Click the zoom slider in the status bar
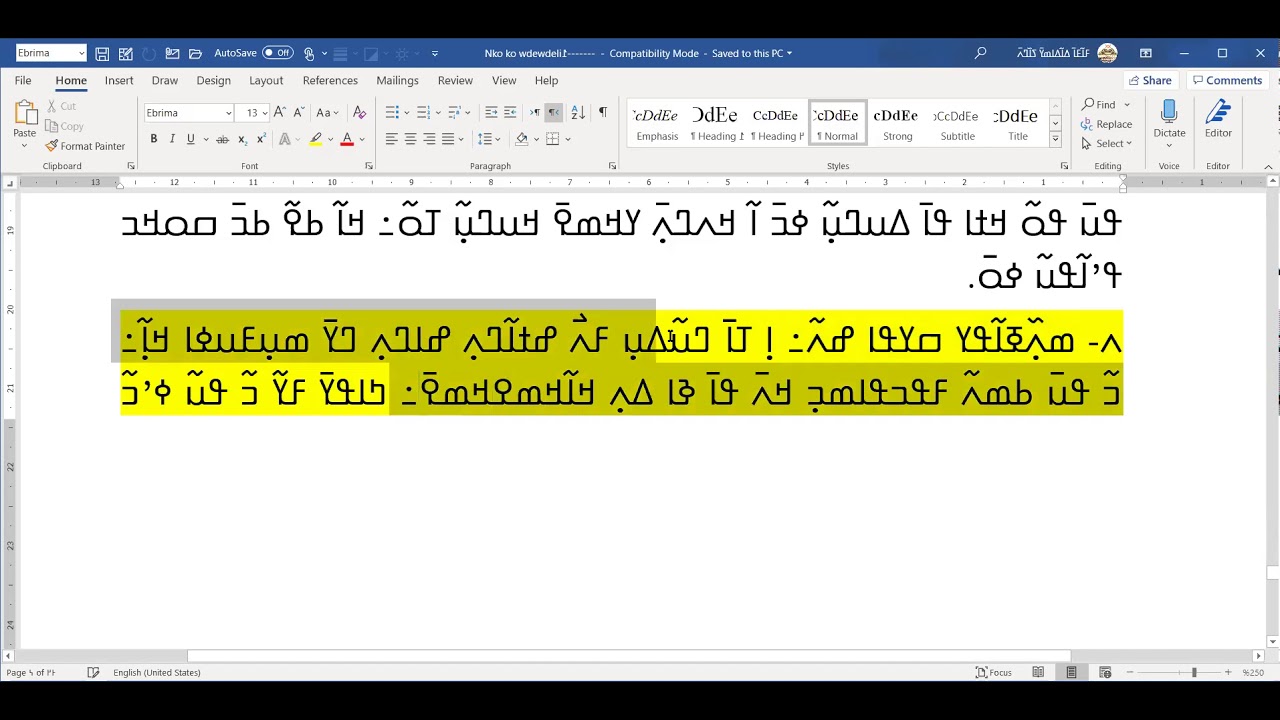 coord(1193,672)
